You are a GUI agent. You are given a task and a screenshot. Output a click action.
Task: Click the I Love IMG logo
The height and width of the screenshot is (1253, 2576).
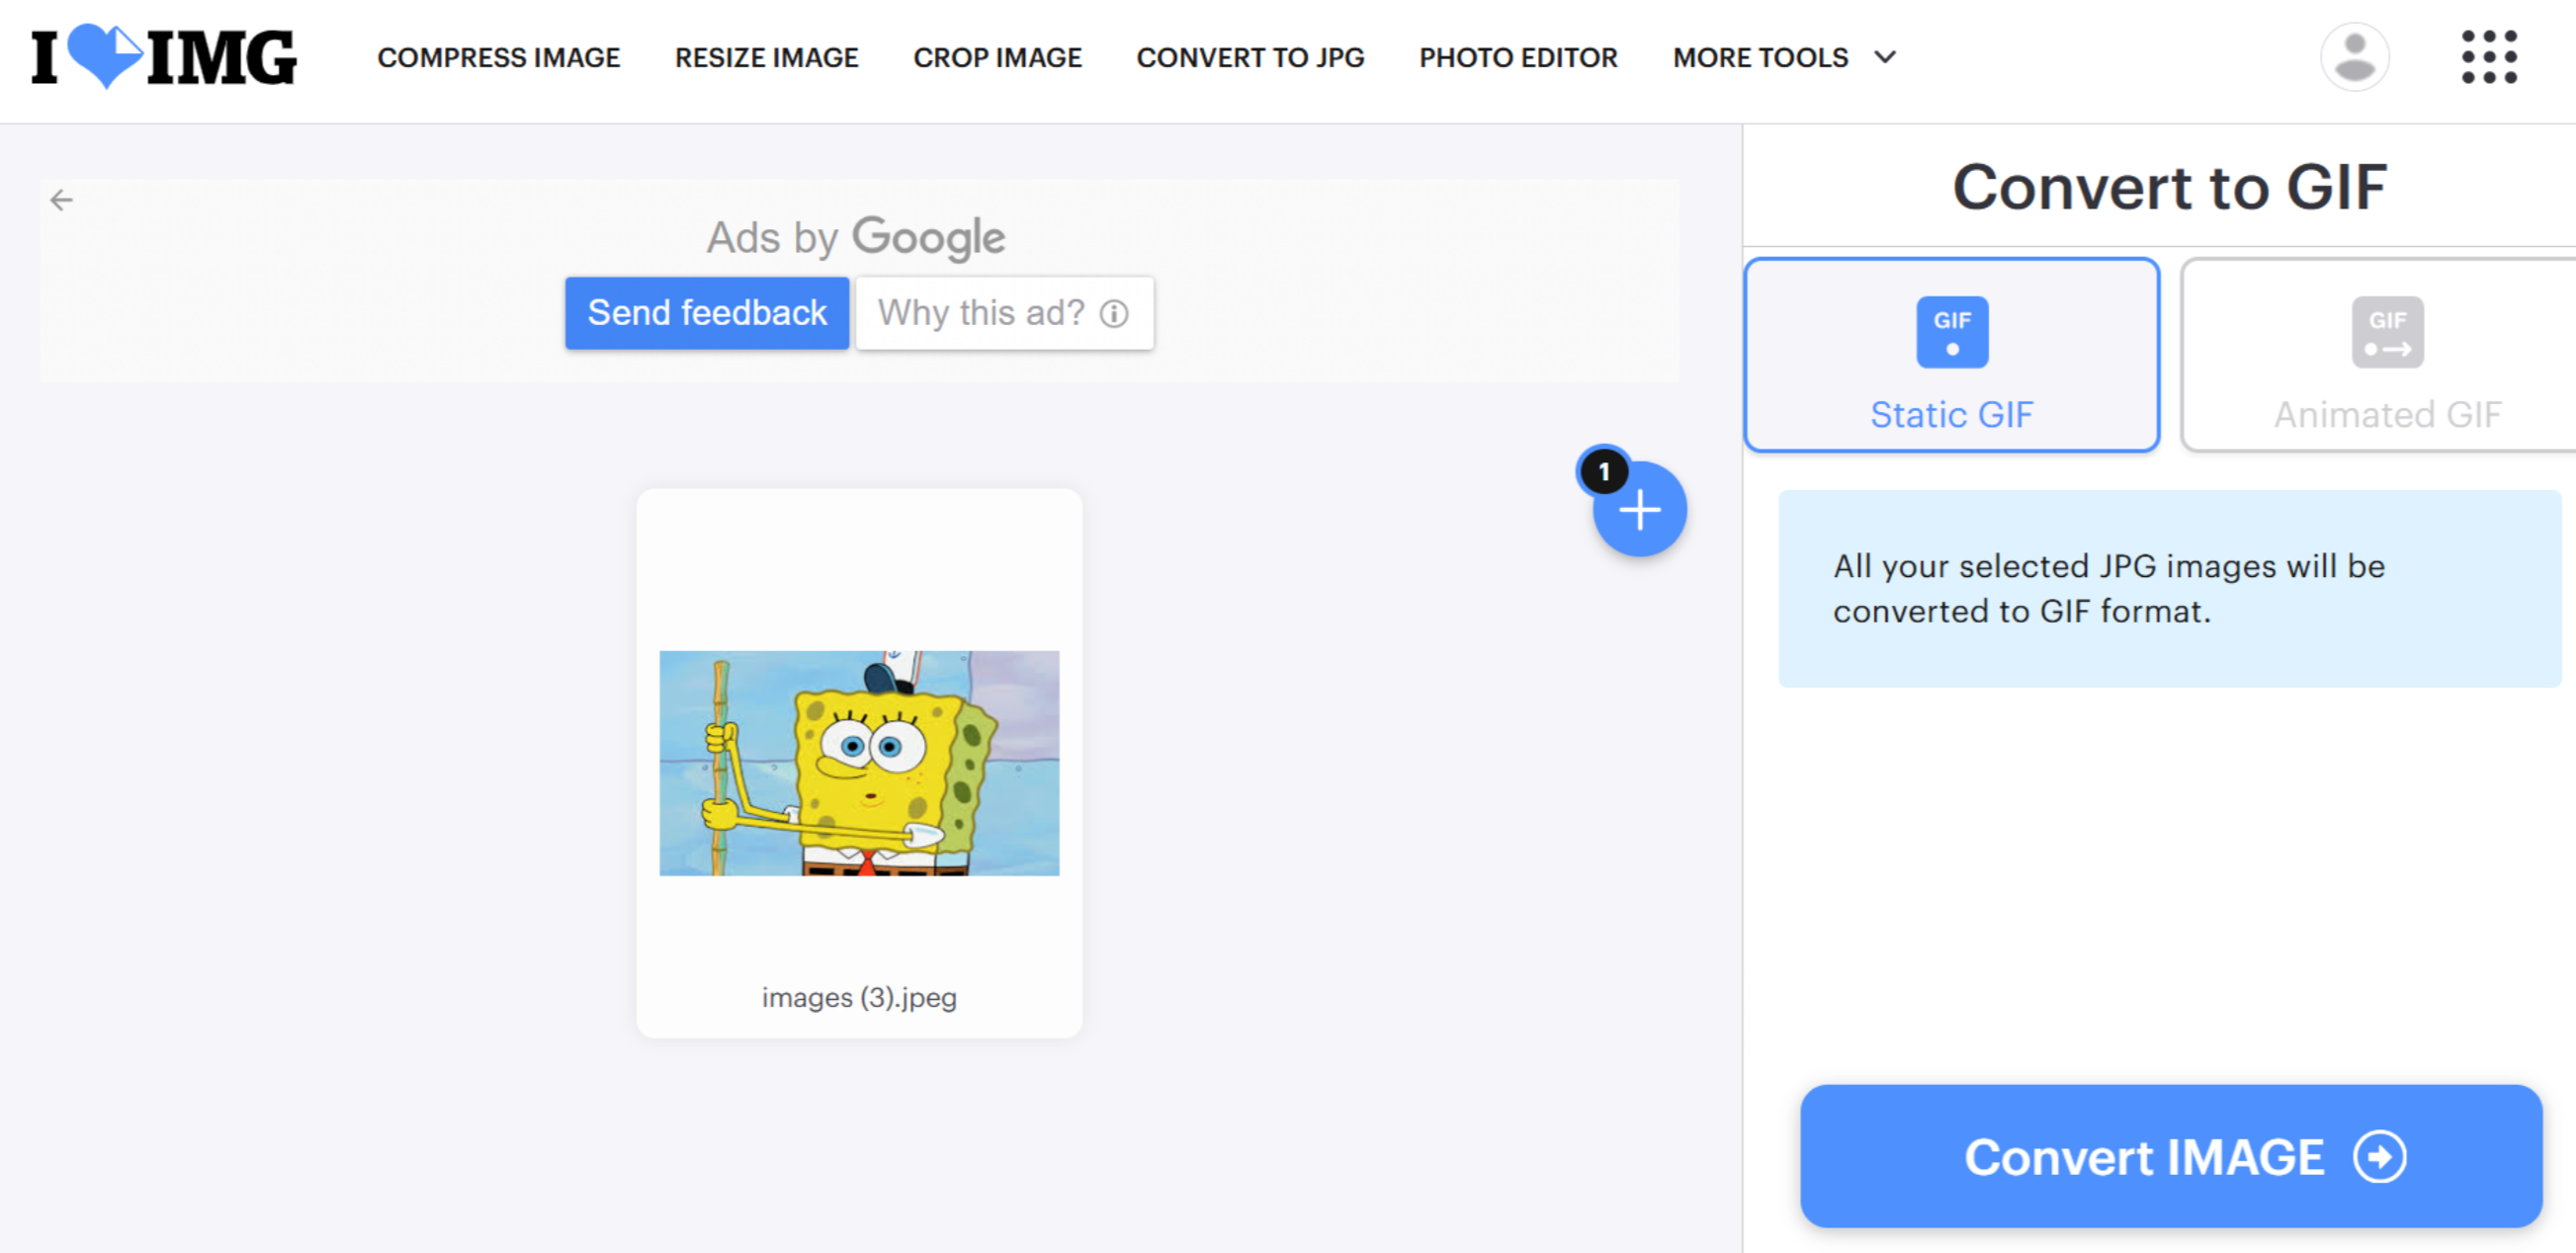click(x=160, y=57)
